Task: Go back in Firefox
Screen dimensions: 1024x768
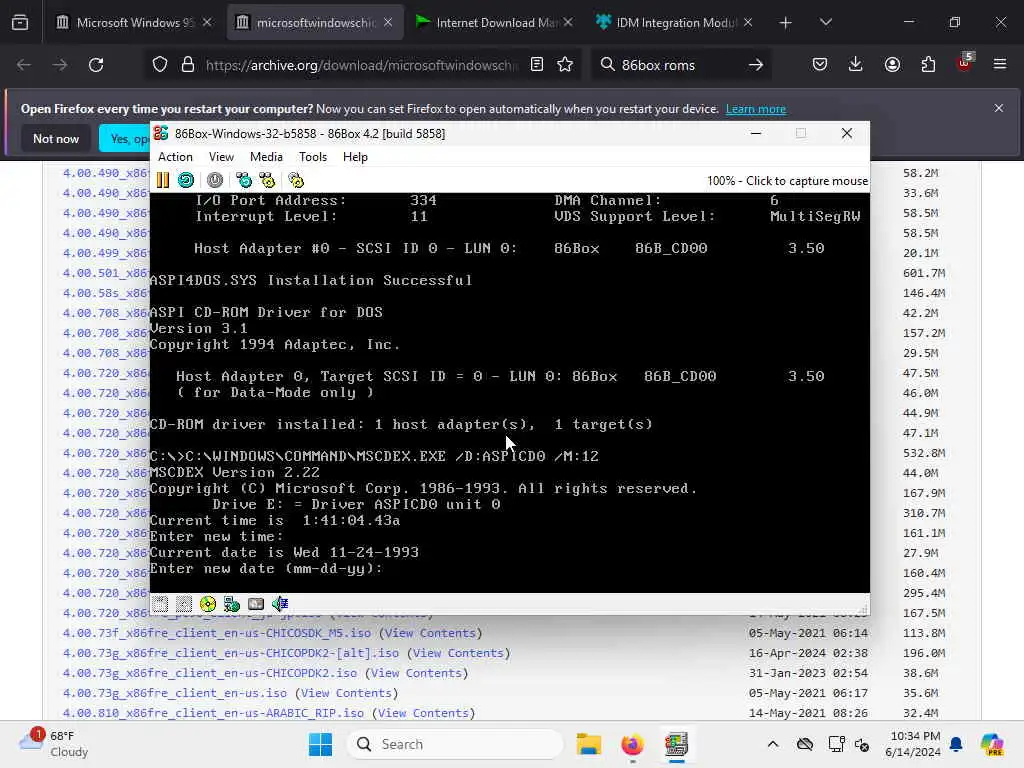Action: 24,65
